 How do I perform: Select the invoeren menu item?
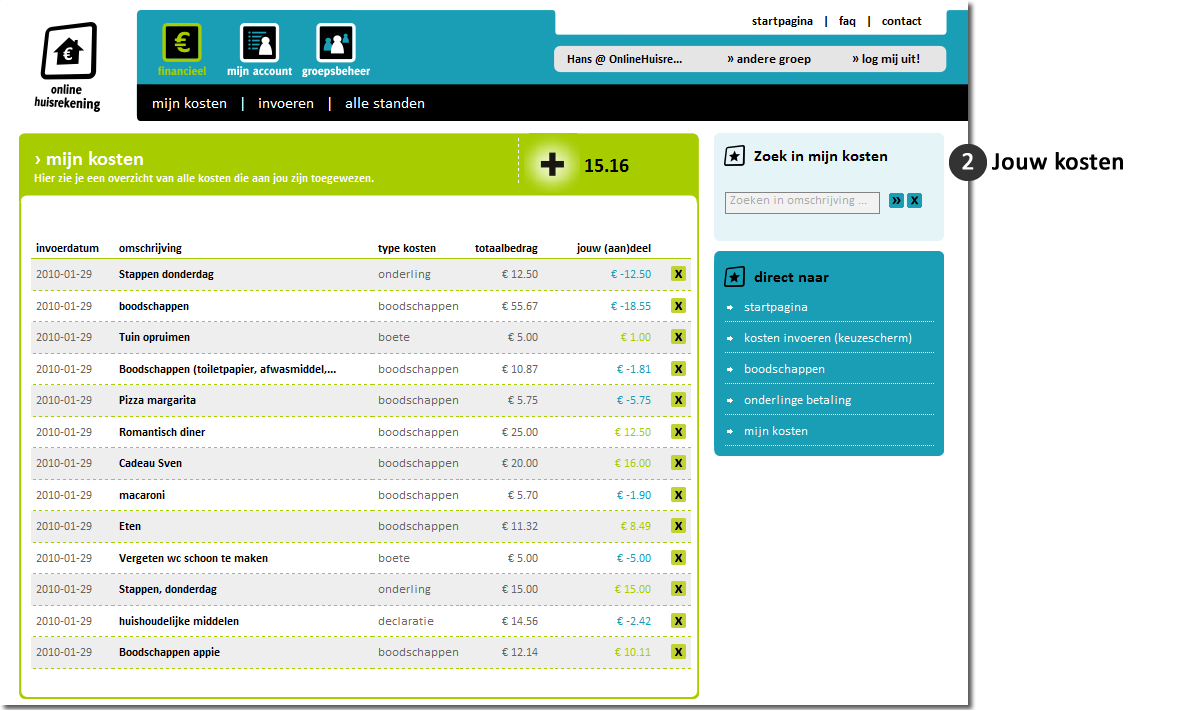pos(286,103)
